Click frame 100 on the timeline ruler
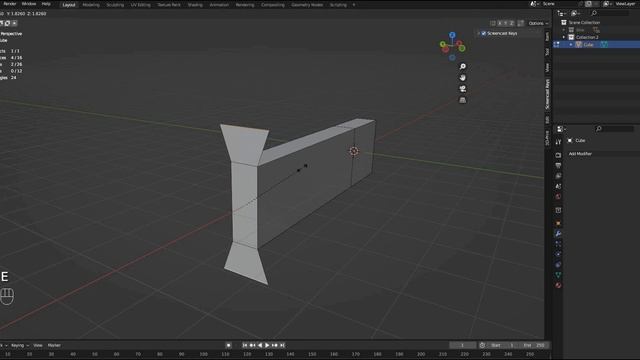 [204, 354]
